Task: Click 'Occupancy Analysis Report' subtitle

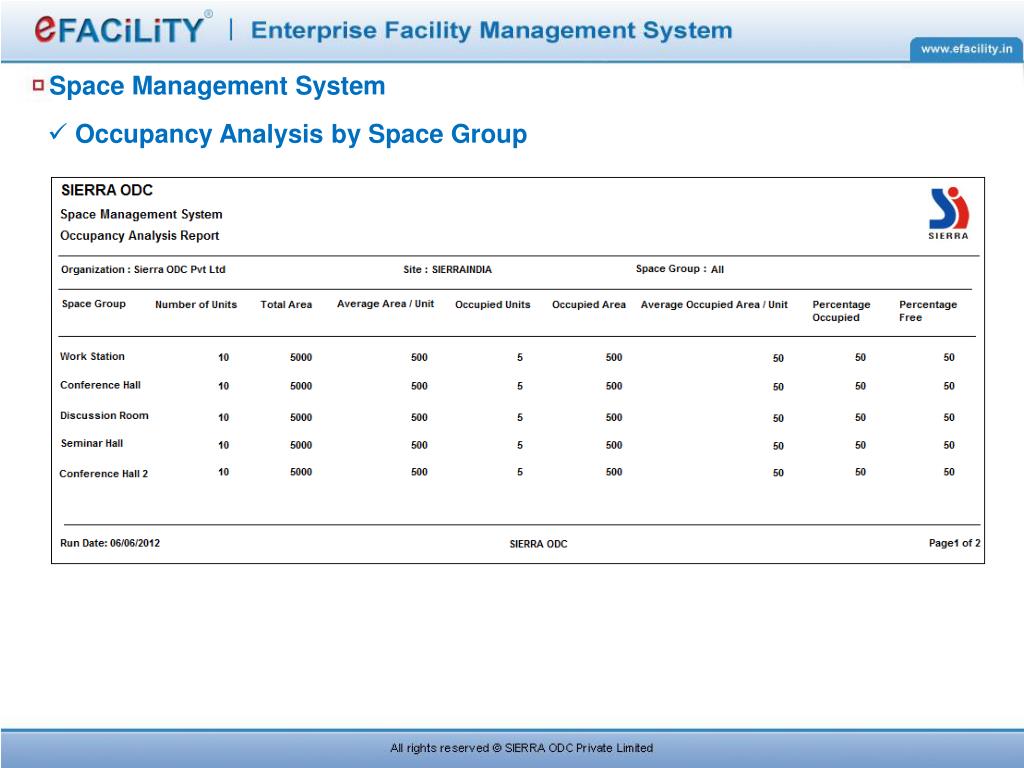Action: point(139,236)
